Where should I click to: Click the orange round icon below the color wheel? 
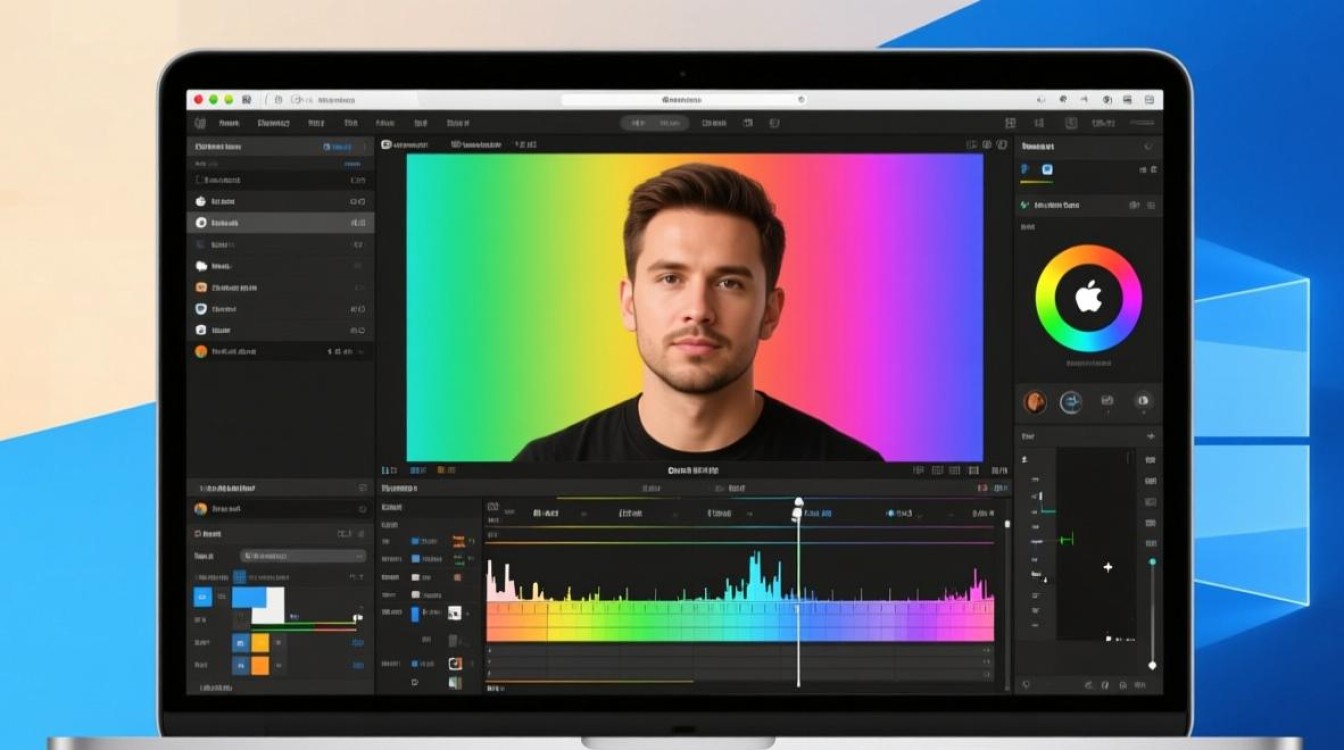pyautogui.click(x=1035, y=402)
